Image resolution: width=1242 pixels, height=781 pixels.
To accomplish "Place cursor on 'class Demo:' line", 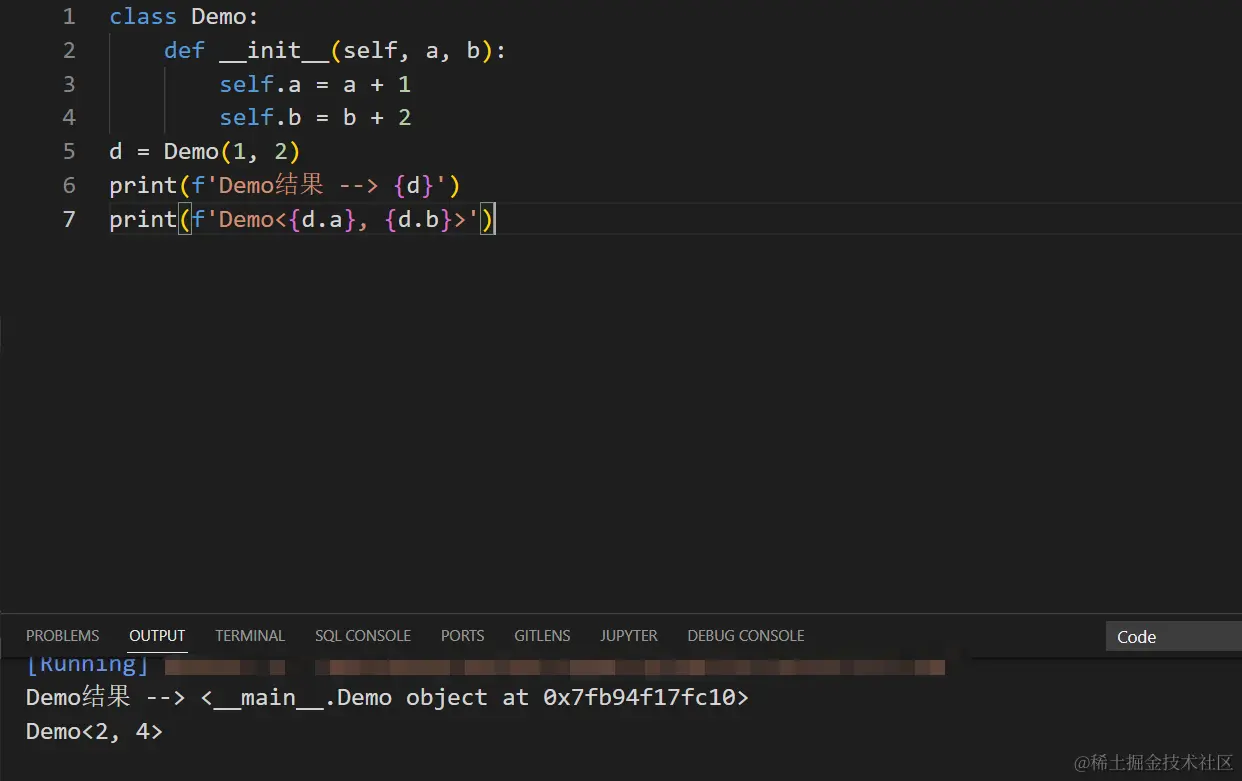I will [x=184, y=17].
